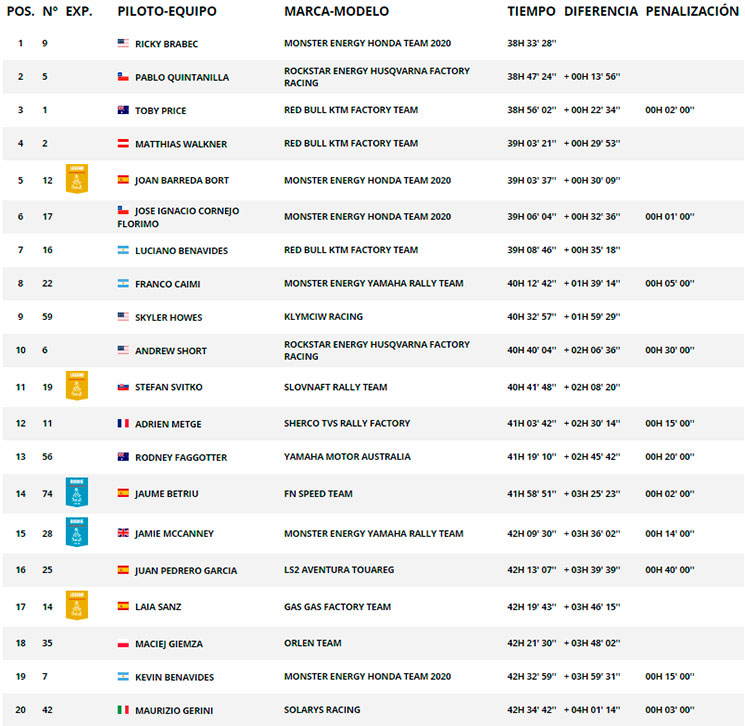
Task: Click the French flag beside Adrien Metge
Action: (123, 423)
